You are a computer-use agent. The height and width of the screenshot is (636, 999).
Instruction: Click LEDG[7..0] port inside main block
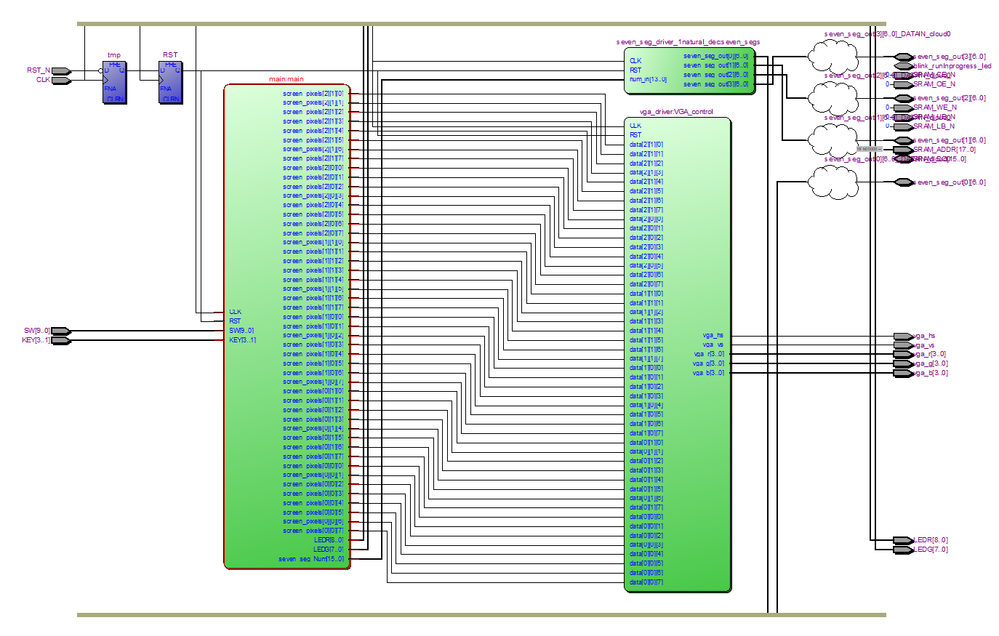tap(329, 550)
